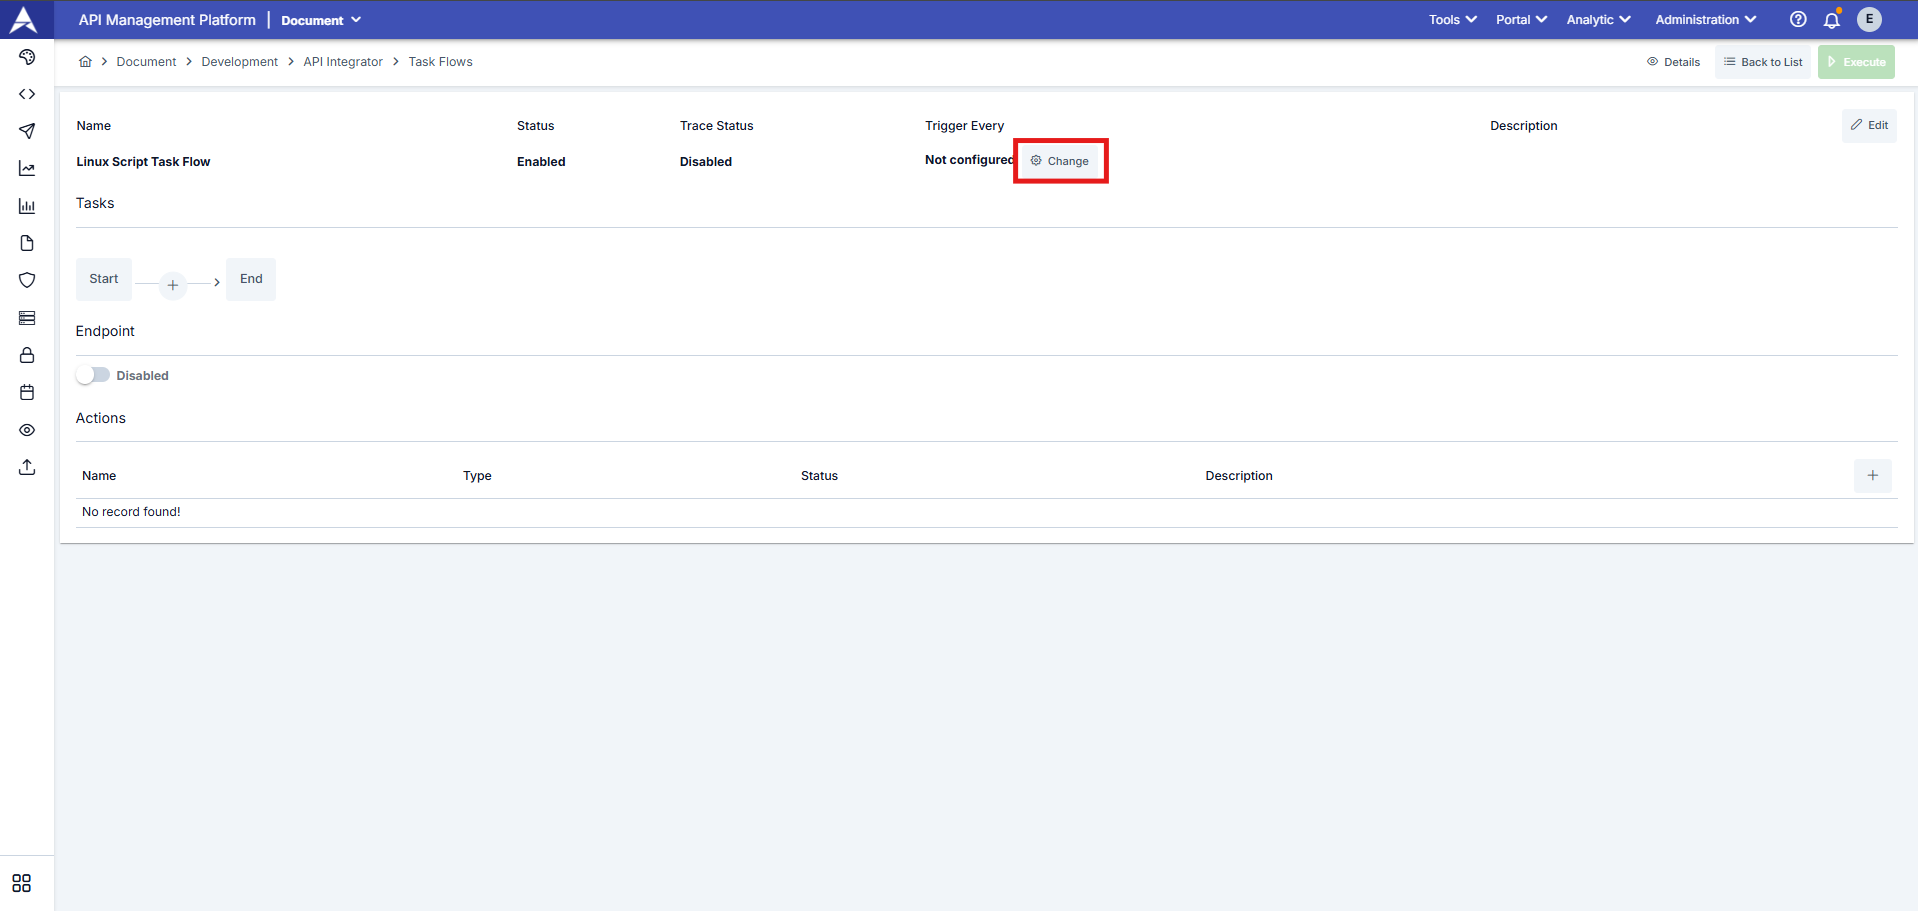Add a task between Start and End

(173, 285)
